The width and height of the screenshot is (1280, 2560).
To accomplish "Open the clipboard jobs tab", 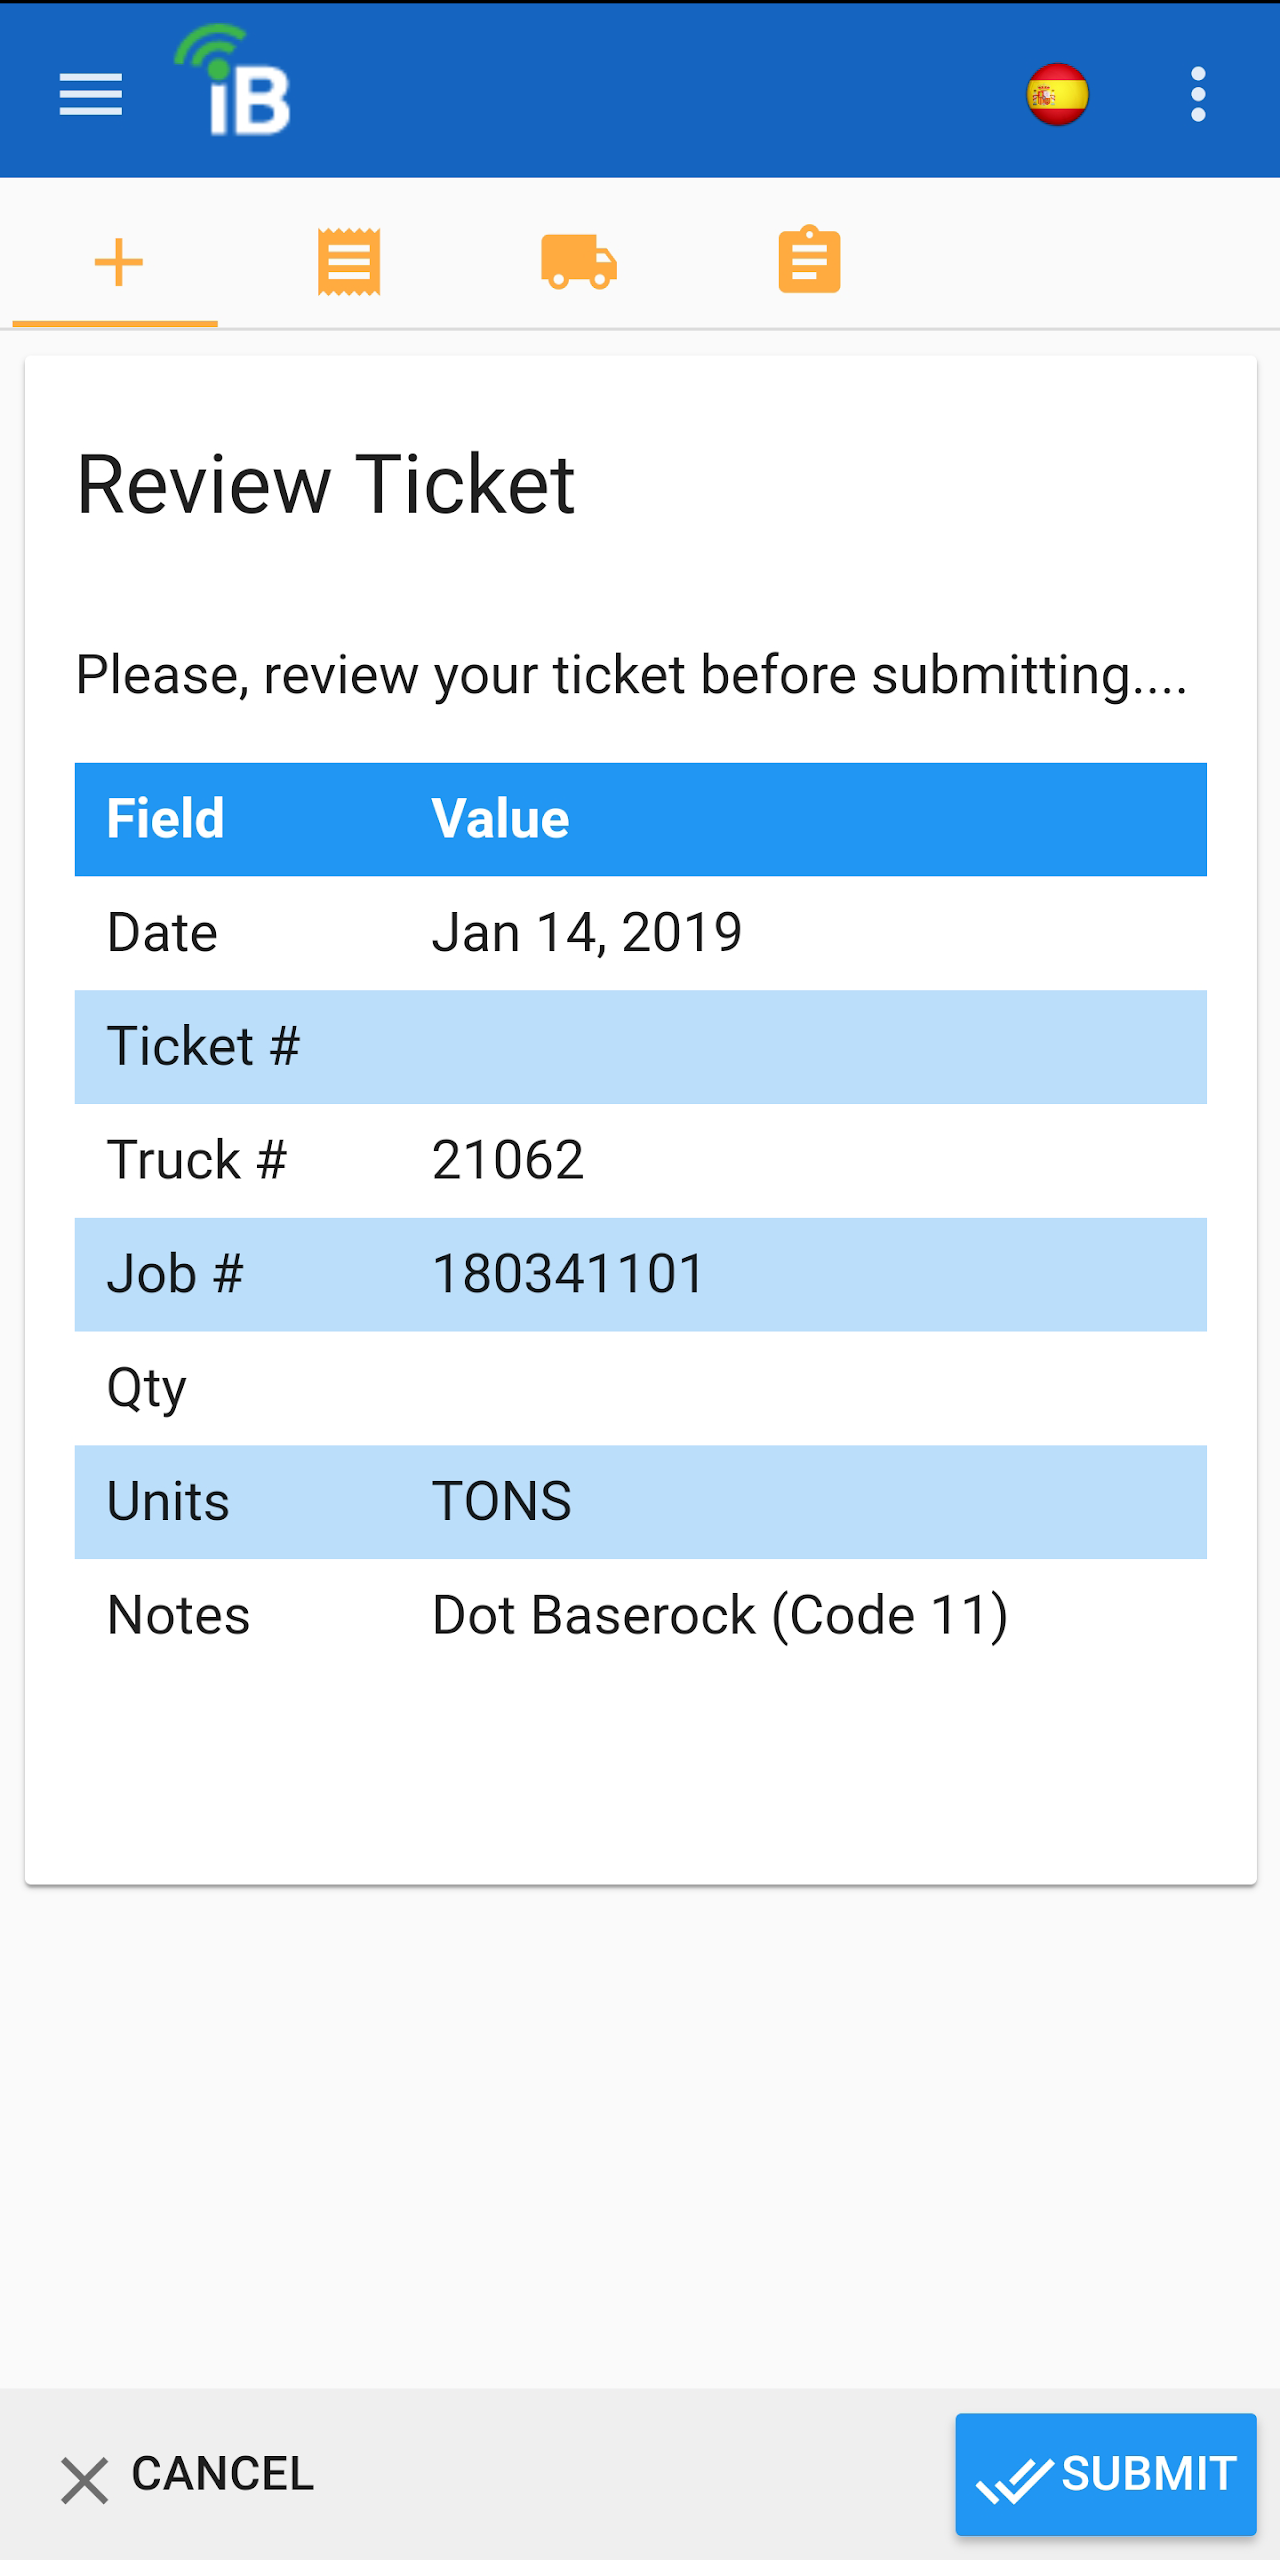I will point(809,260).
